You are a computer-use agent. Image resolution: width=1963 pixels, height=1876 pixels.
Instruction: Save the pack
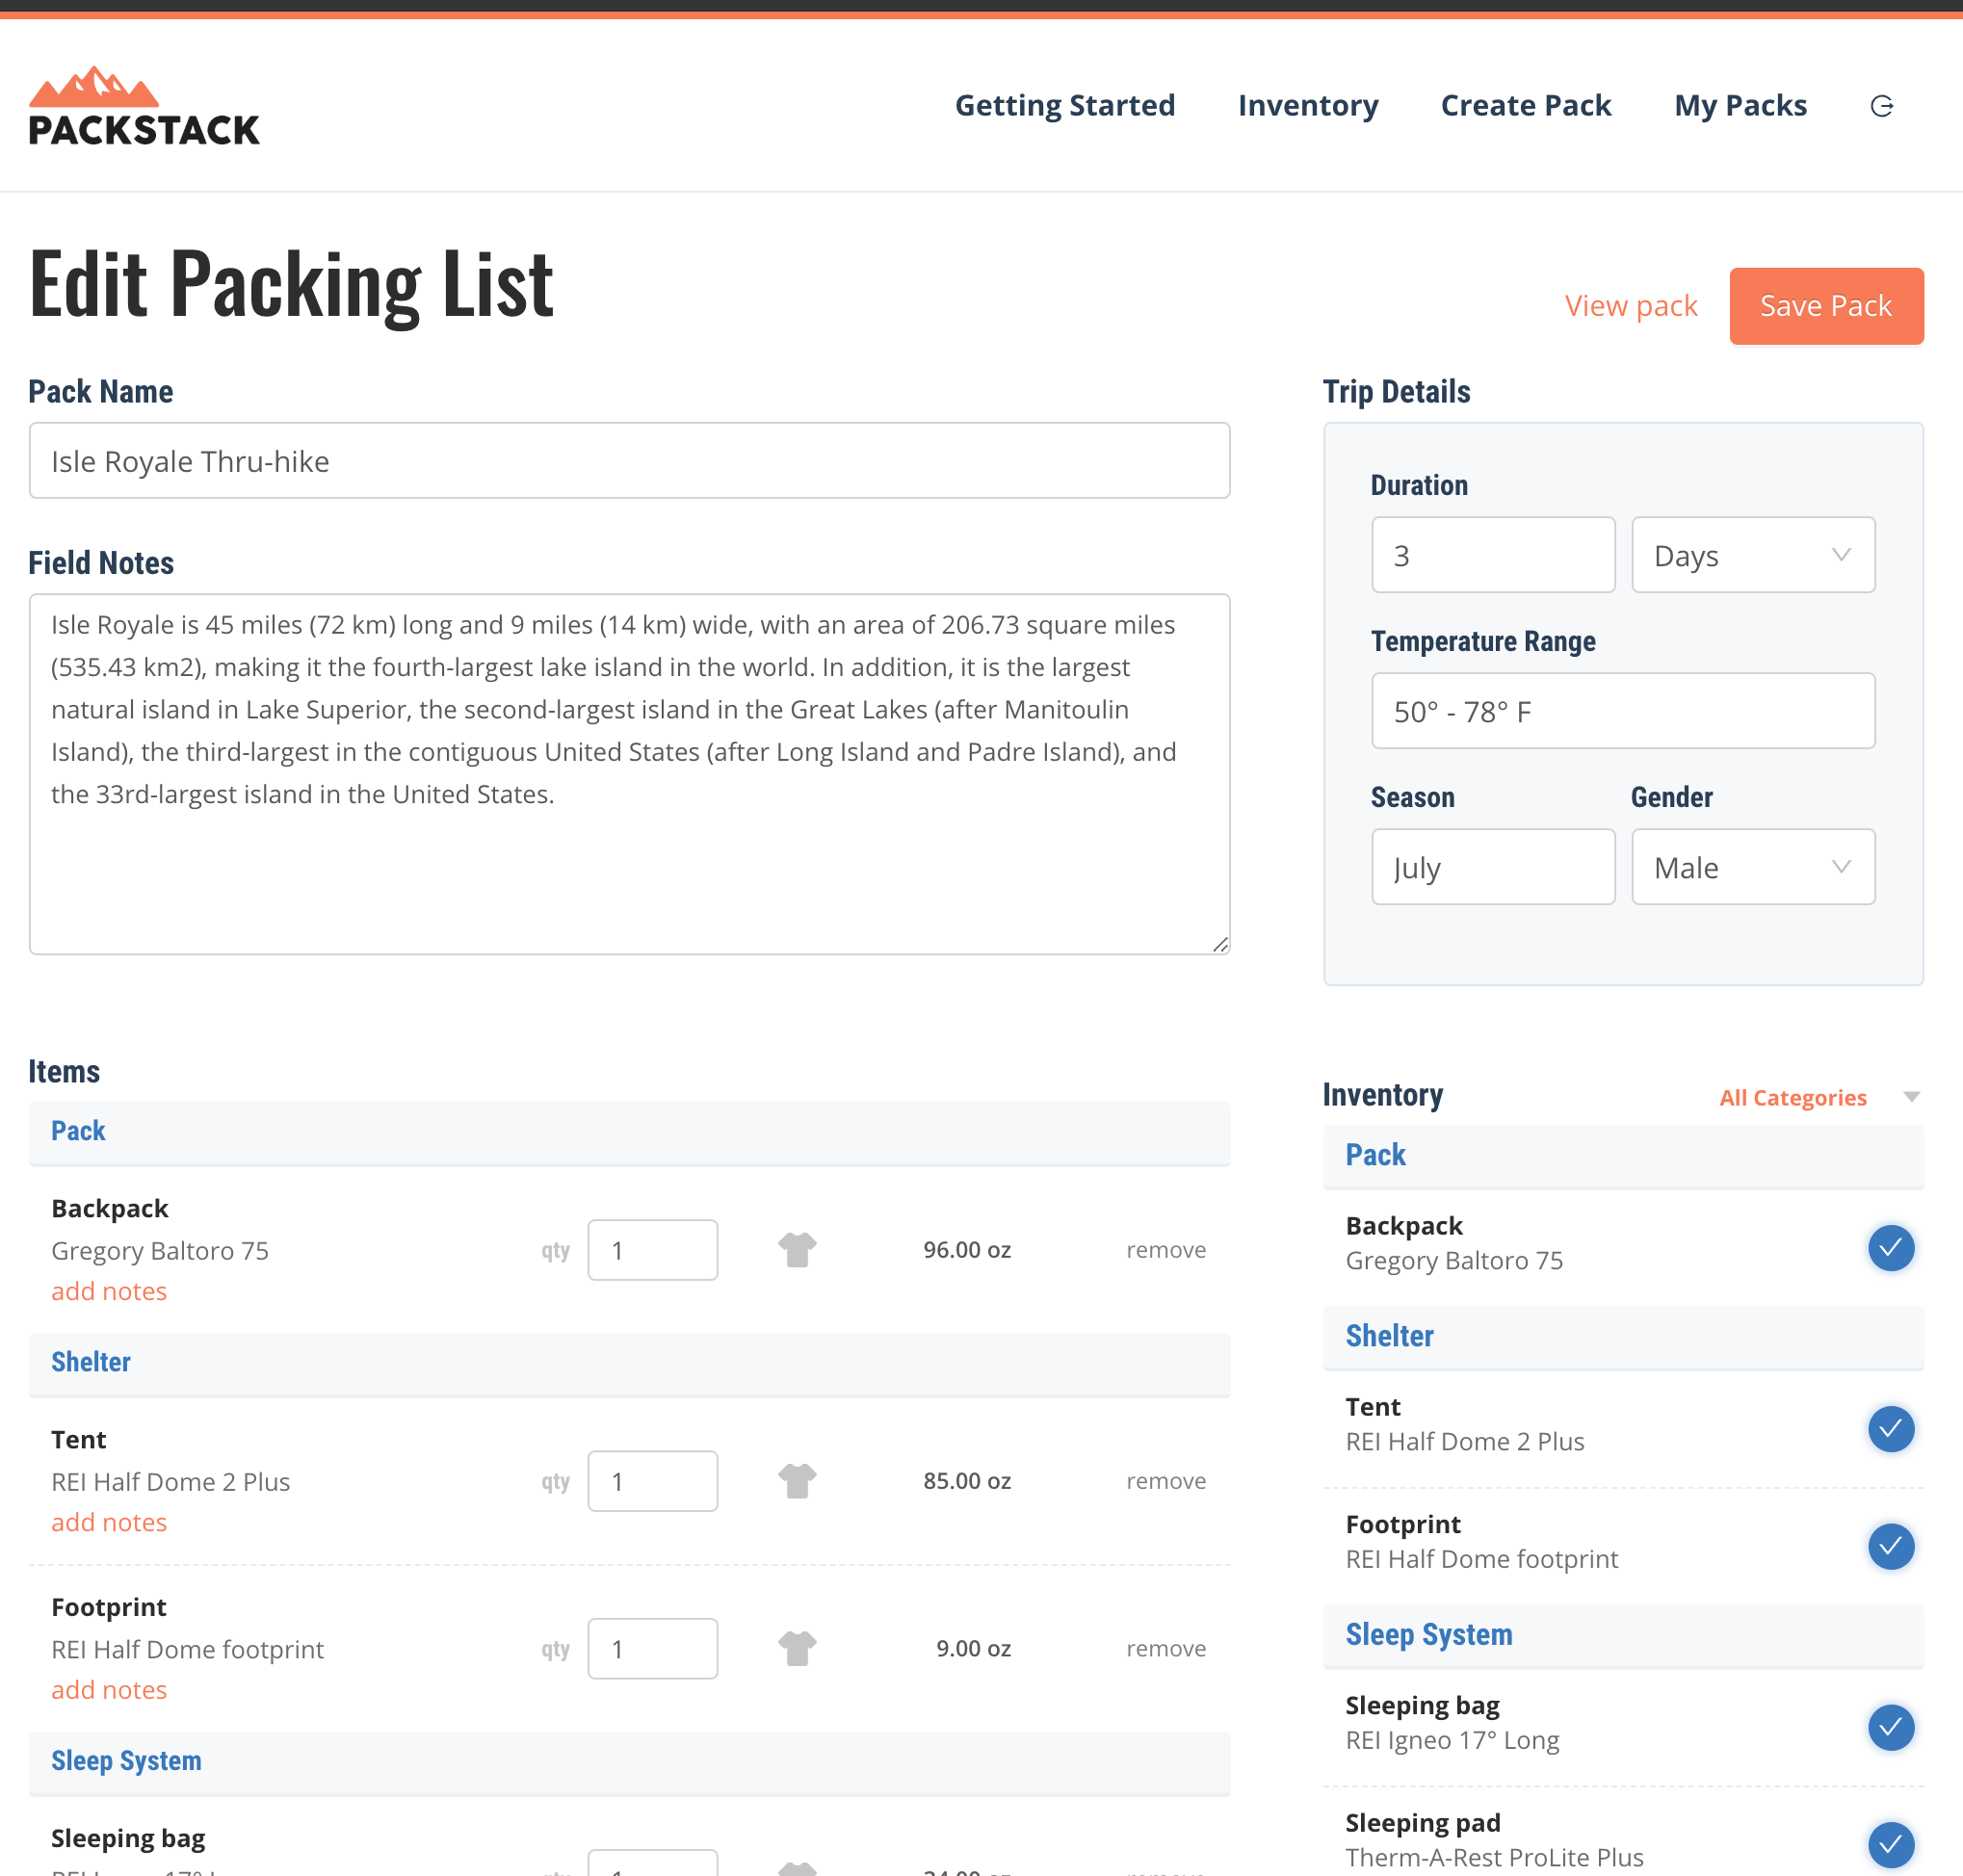1826,306
